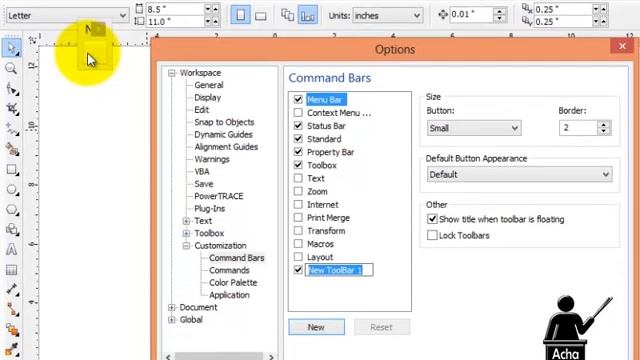
Task: Select the Parallel Dimension tool
Action: click(12, 290)
